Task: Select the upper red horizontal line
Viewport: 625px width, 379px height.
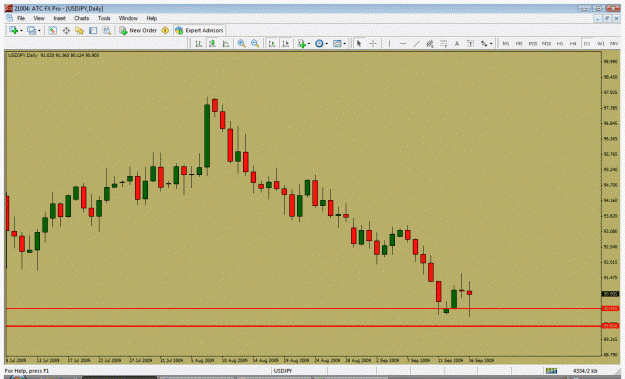Action: [x=303, y=308]
